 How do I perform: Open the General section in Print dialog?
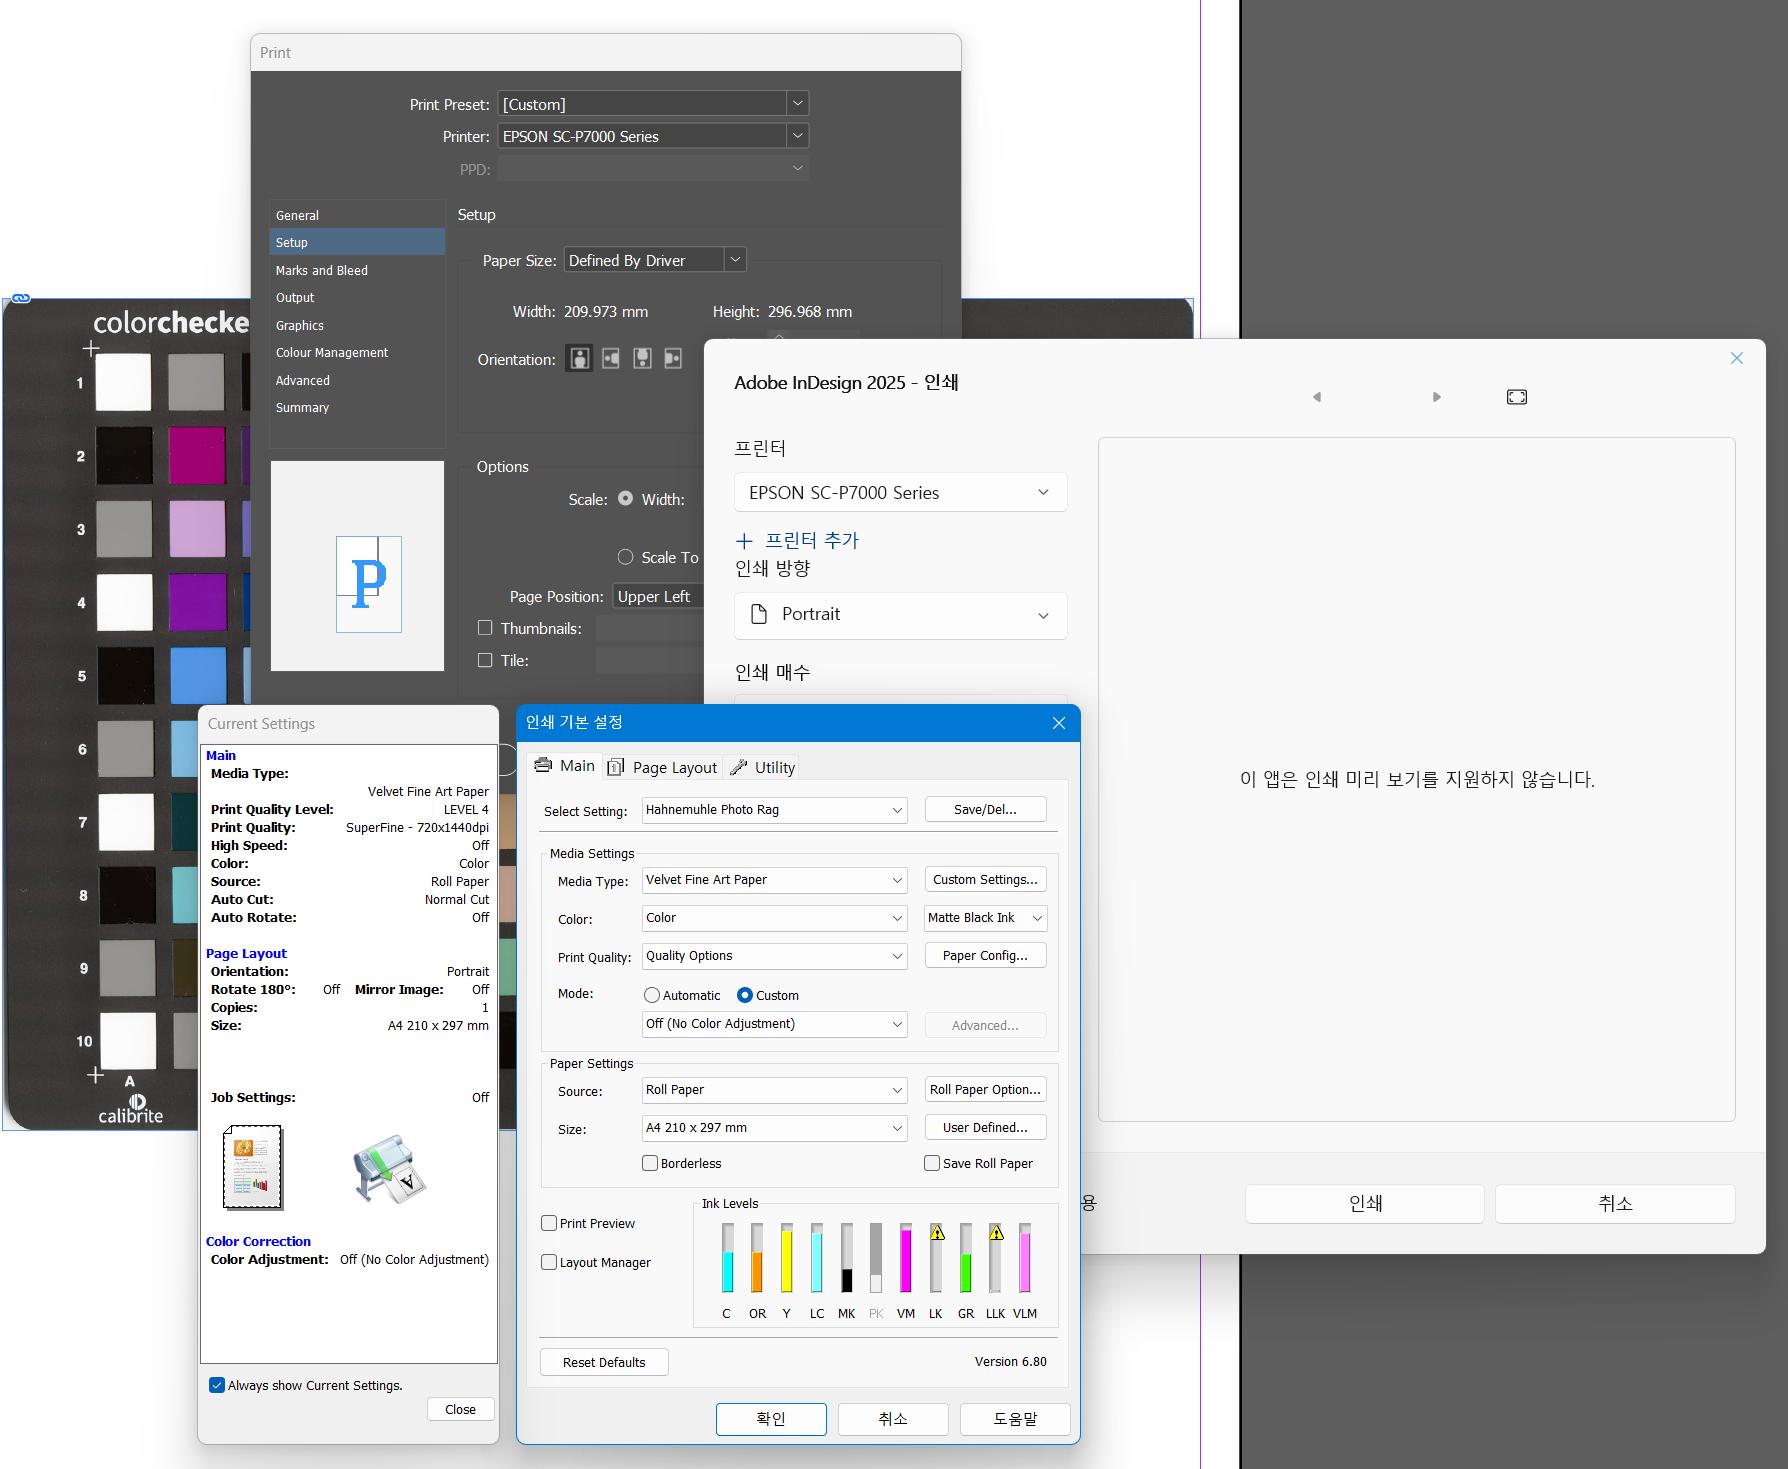(357, 215)
